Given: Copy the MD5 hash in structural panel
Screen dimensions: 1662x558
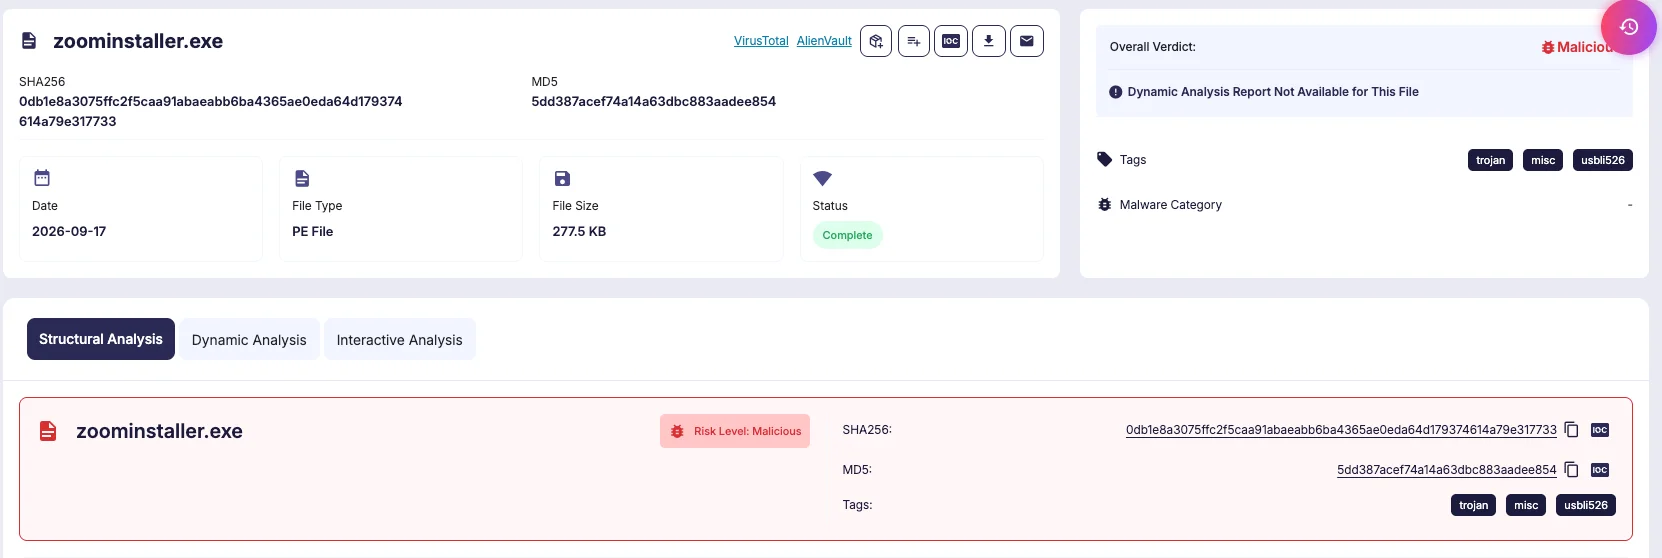Looking at the screenshot, I should [1571, 470].
